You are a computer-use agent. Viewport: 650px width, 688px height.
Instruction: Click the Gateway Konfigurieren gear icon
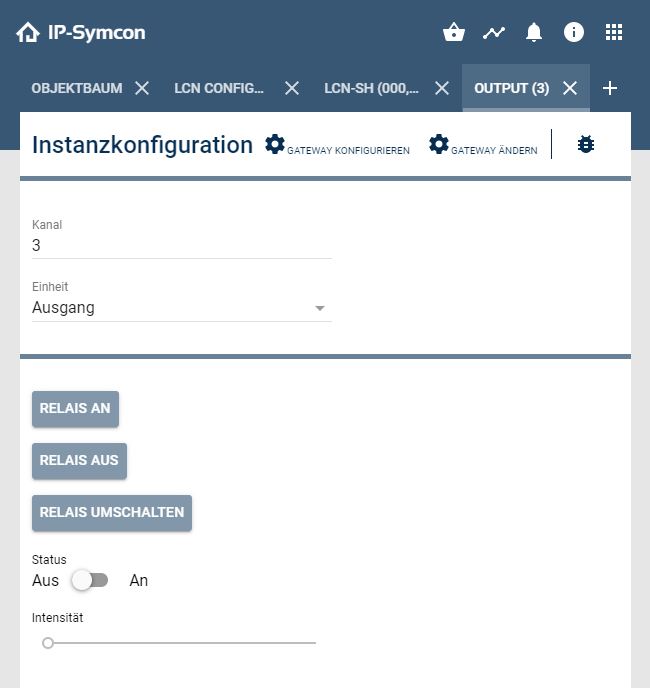point(275,145)
